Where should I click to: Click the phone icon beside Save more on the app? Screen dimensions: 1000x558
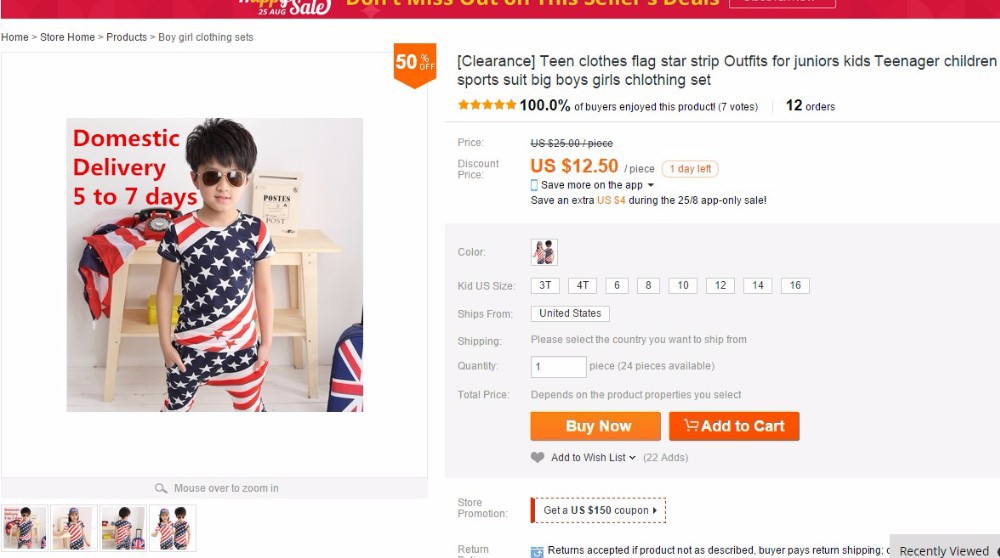click(x=534, y=185)
